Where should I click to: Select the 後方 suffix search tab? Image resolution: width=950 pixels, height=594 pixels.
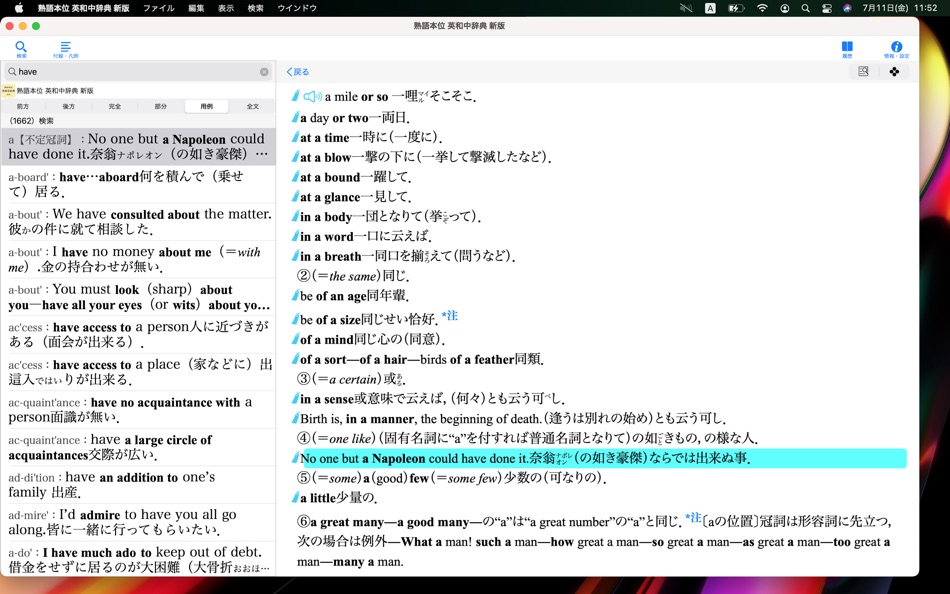coord(68,106)
